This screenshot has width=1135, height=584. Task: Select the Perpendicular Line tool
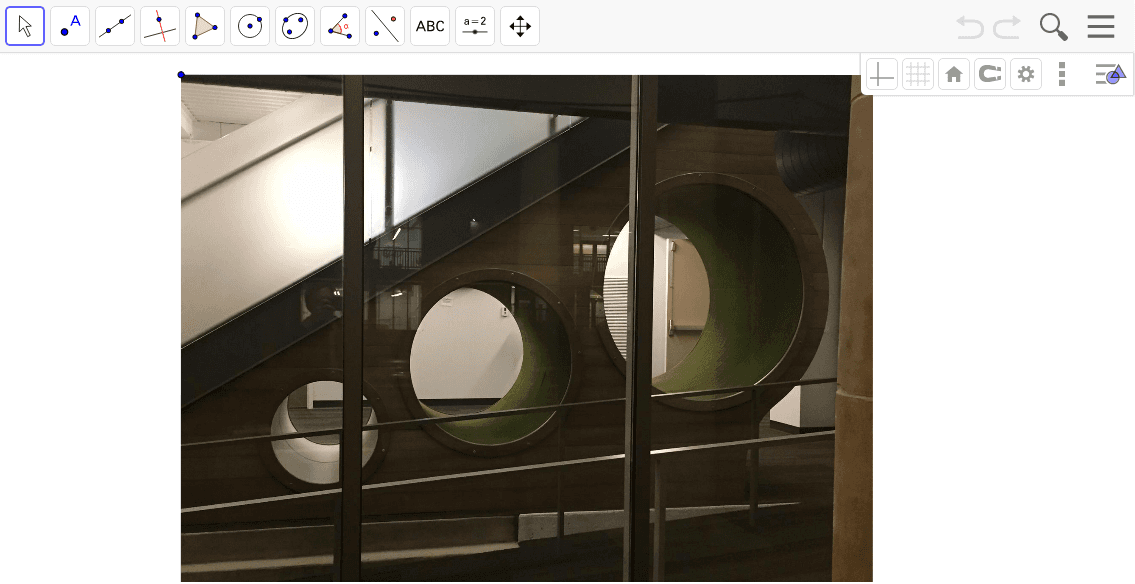point(160,26)
